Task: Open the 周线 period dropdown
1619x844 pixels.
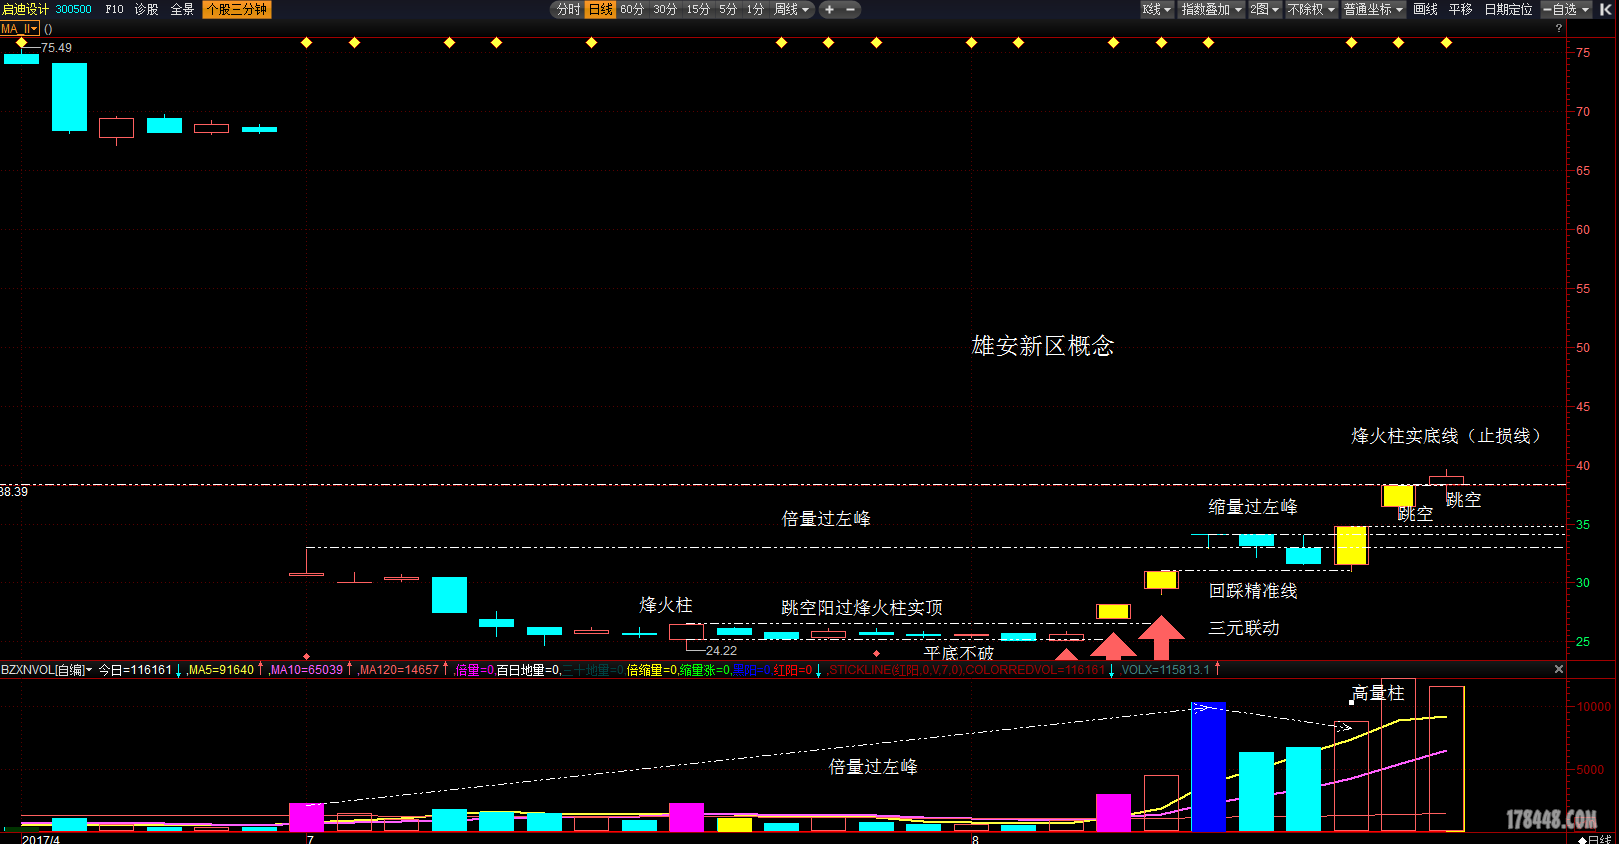Action: point(791,9)
